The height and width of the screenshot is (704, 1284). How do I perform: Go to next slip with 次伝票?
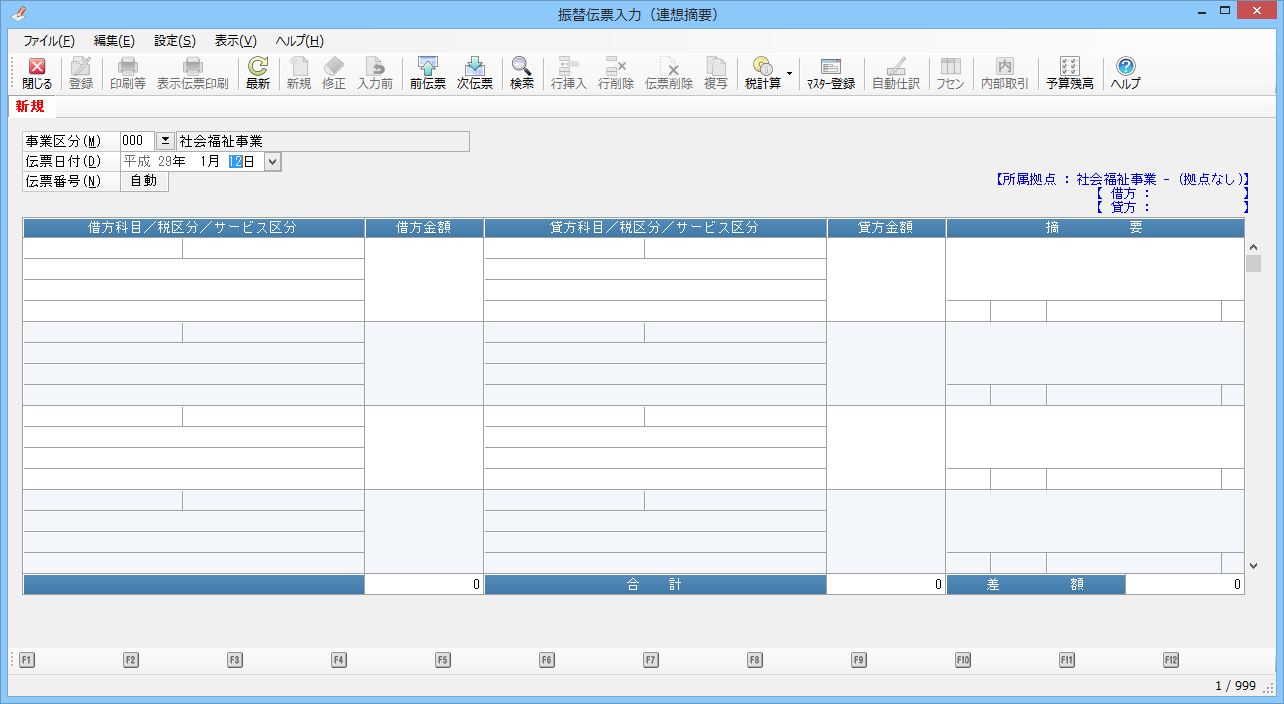(x=475, y=74)
